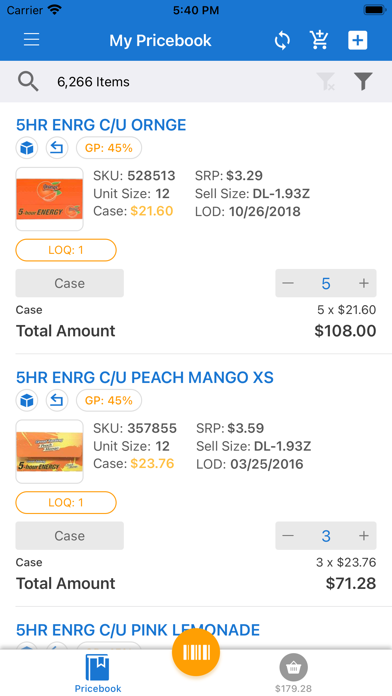The image size is (392, 696).
Task: Open search with magnifying glass icon
Action: 28,82
